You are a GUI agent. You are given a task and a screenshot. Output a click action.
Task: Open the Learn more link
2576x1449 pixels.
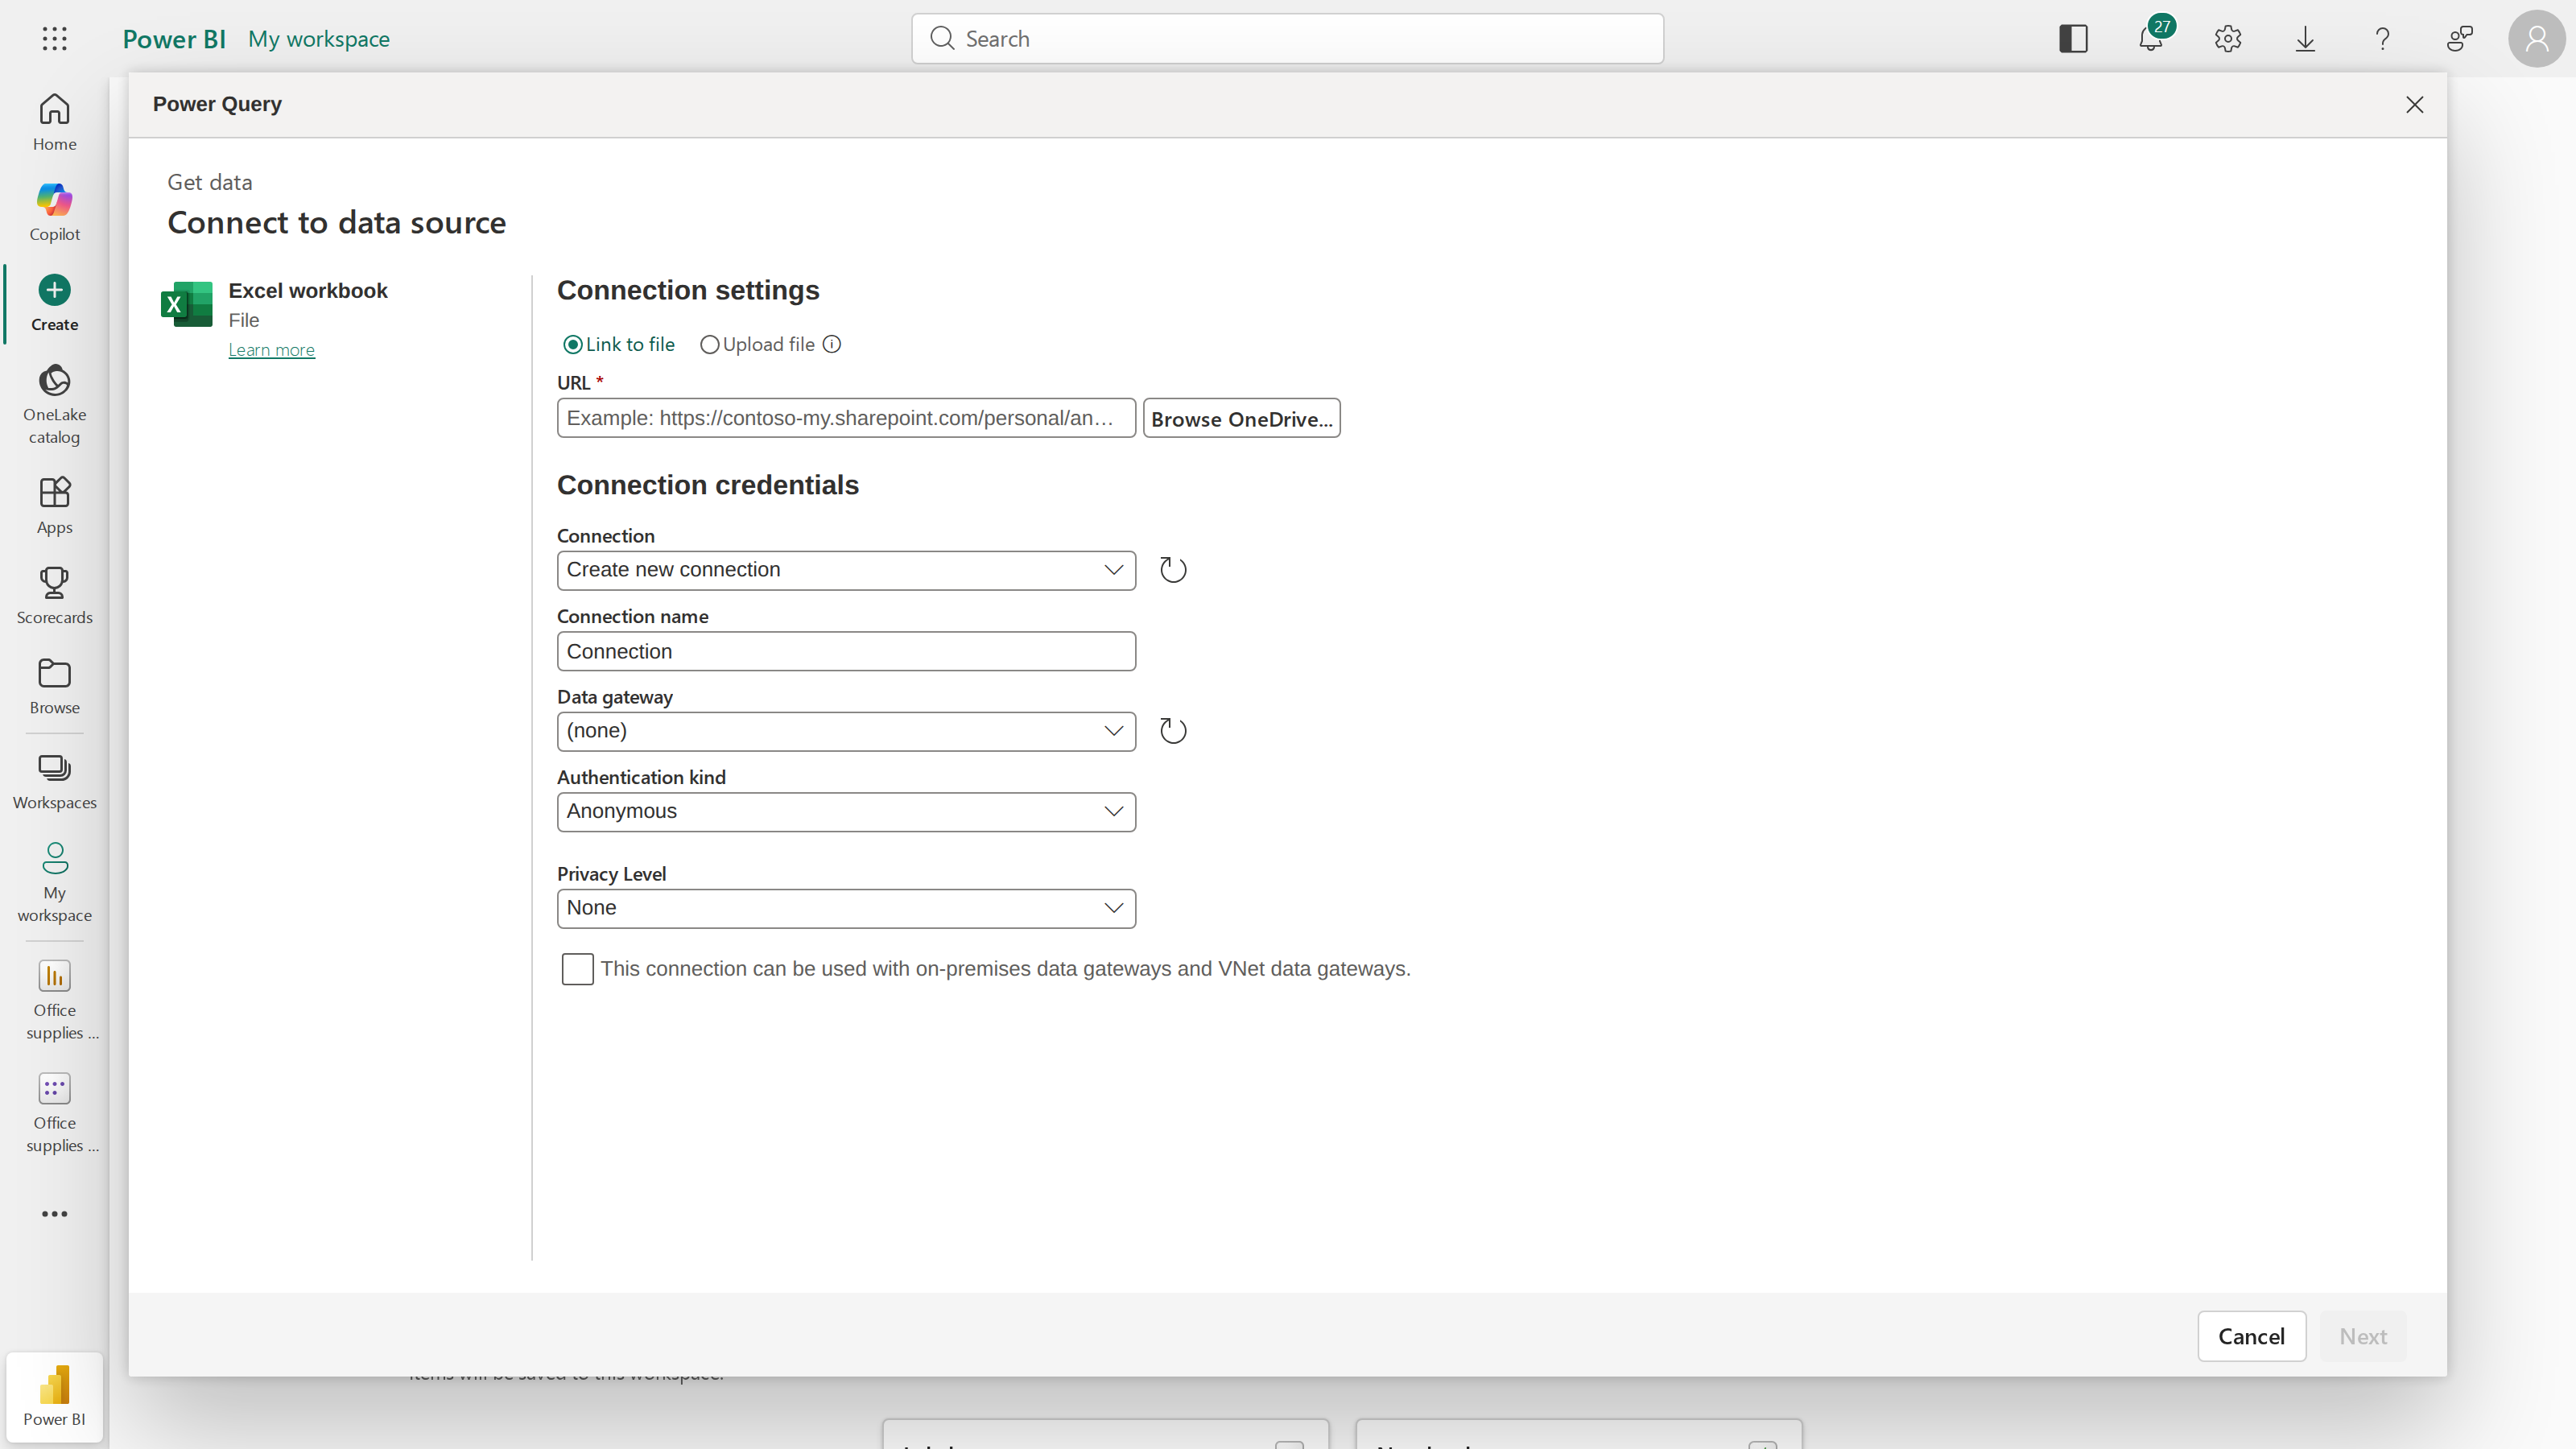[271, 350]
